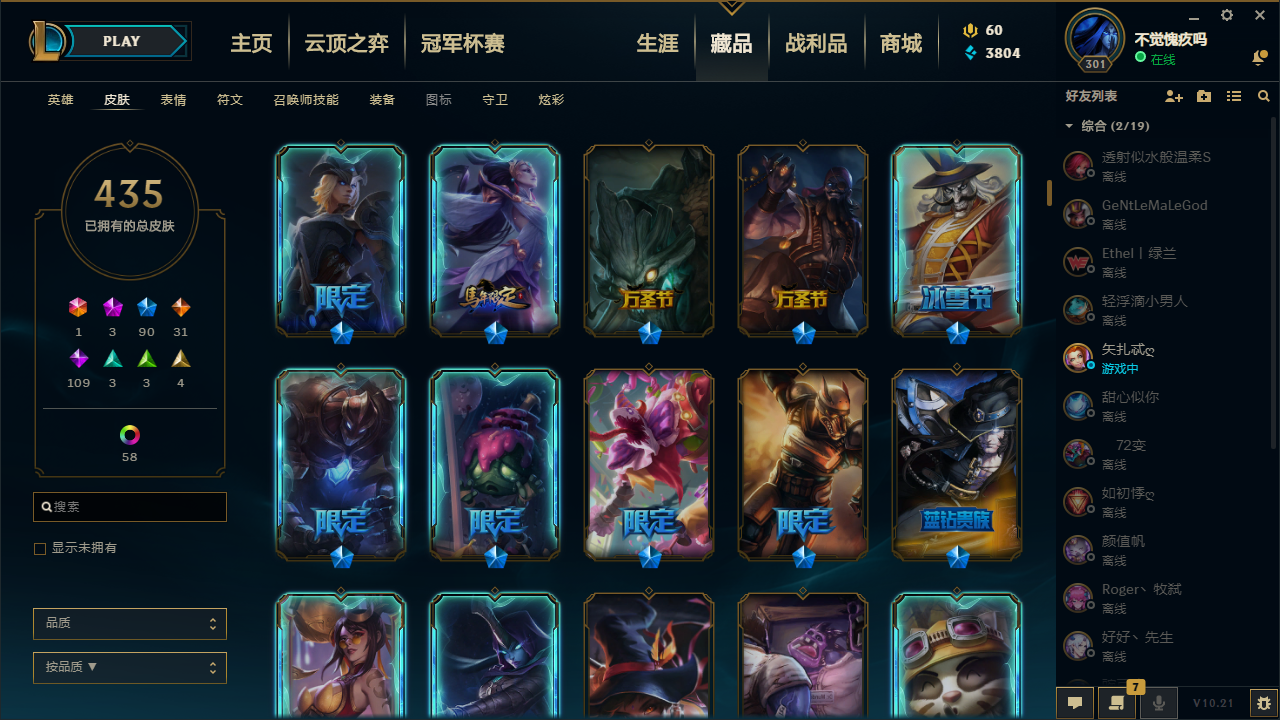
Task: Switch to the 英雄 sub-tab
Action: [61, 100]
